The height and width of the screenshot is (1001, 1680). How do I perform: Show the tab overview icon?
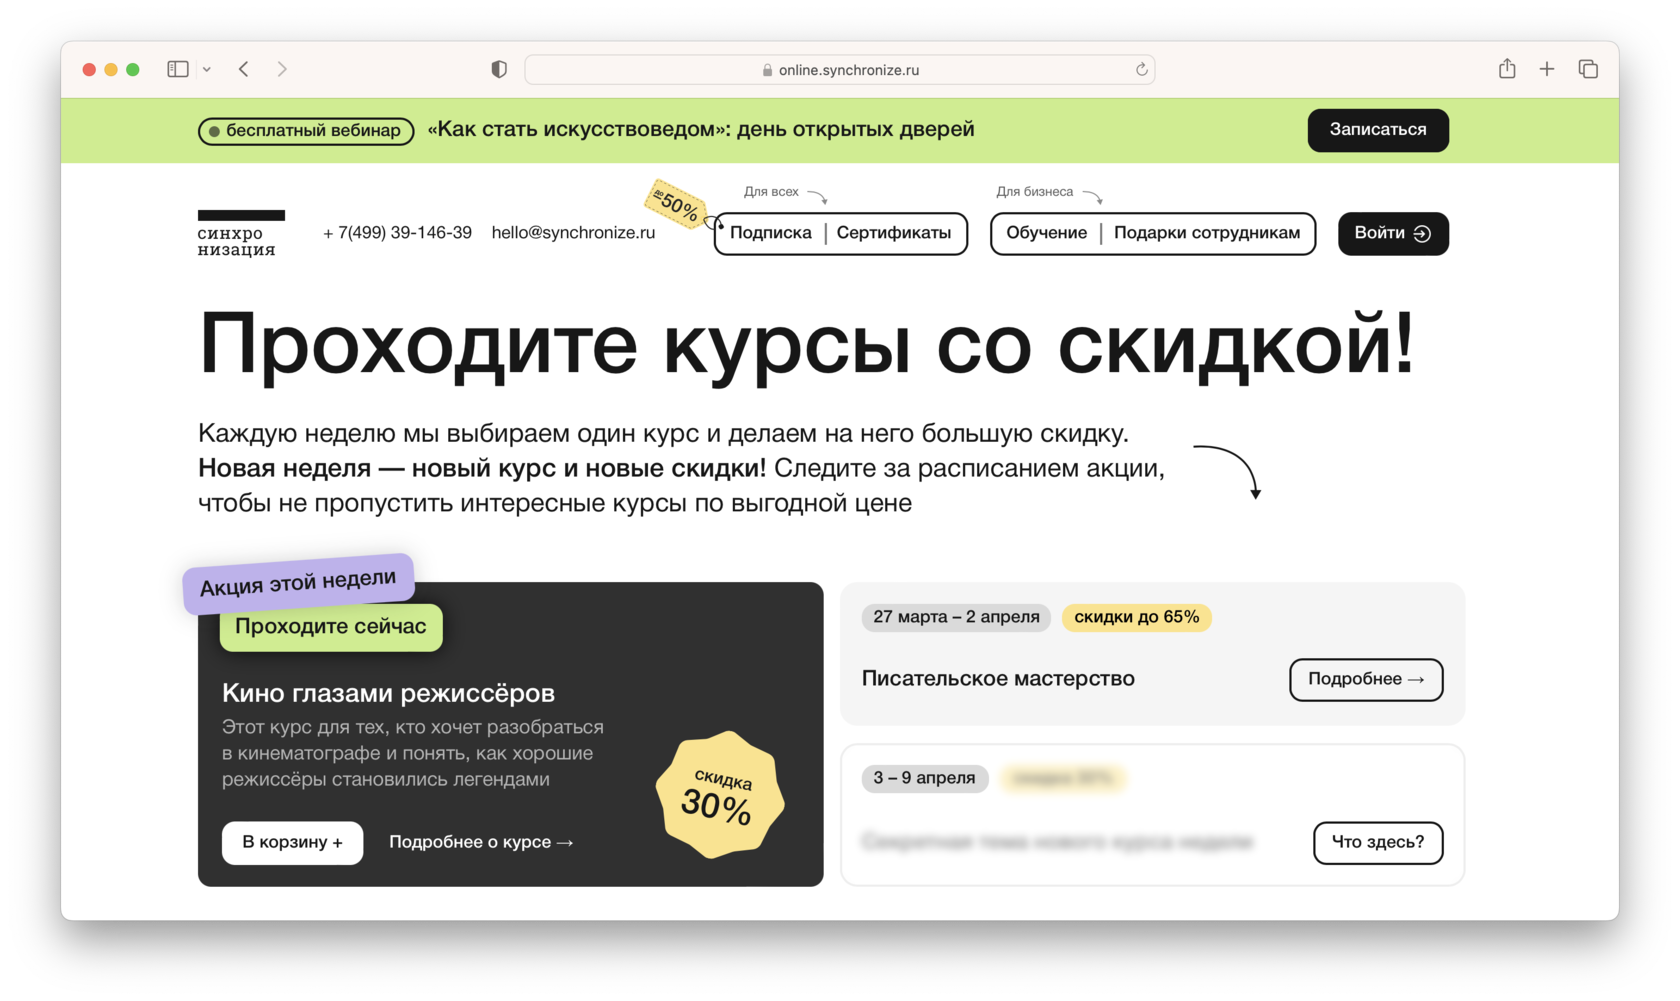click(1588, 69)
